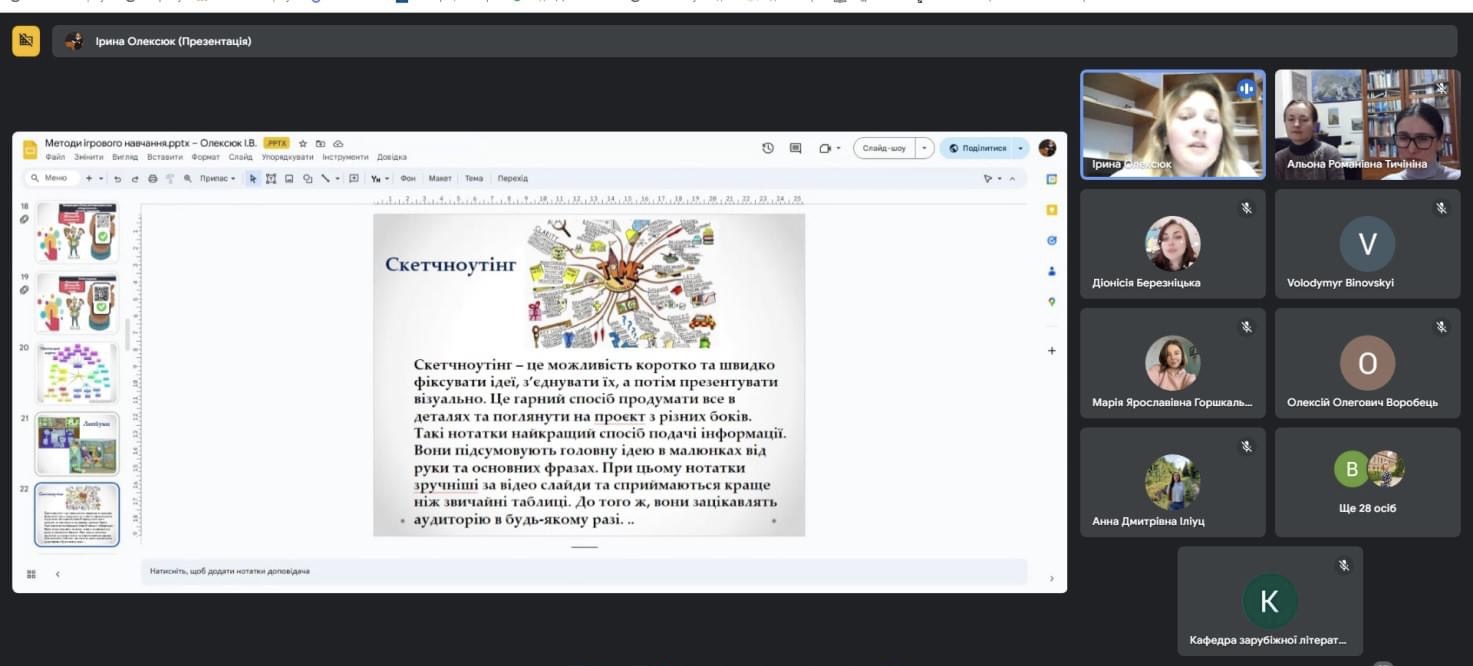The height and width of the screenshot is (666, 1473).
Task: Click muted mic icon on Олексій Олегович Воробець tile
Action: click(x=1441, y=327)
